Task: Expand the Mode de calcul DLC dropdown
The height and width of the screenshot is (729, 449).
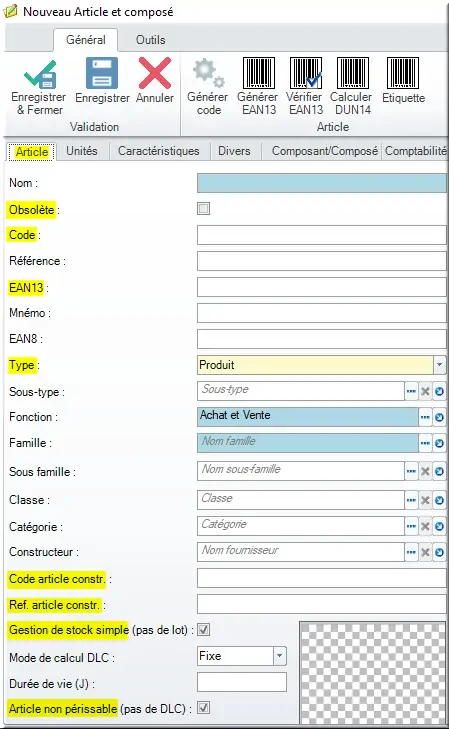Action: click(x=279, y=656)
